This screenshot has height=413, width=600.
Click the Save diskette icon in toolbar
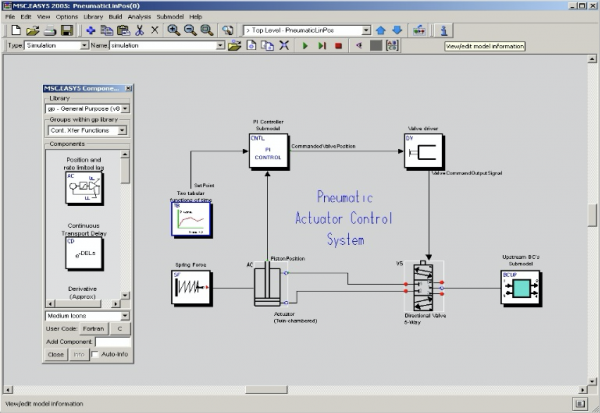pyautogui.click(x=67, y=31)
